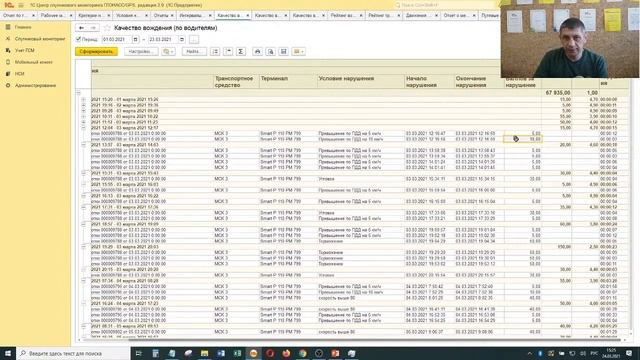Toggle the Период checkbox
The height and width of the screenshot is (360, 640).
78,39
